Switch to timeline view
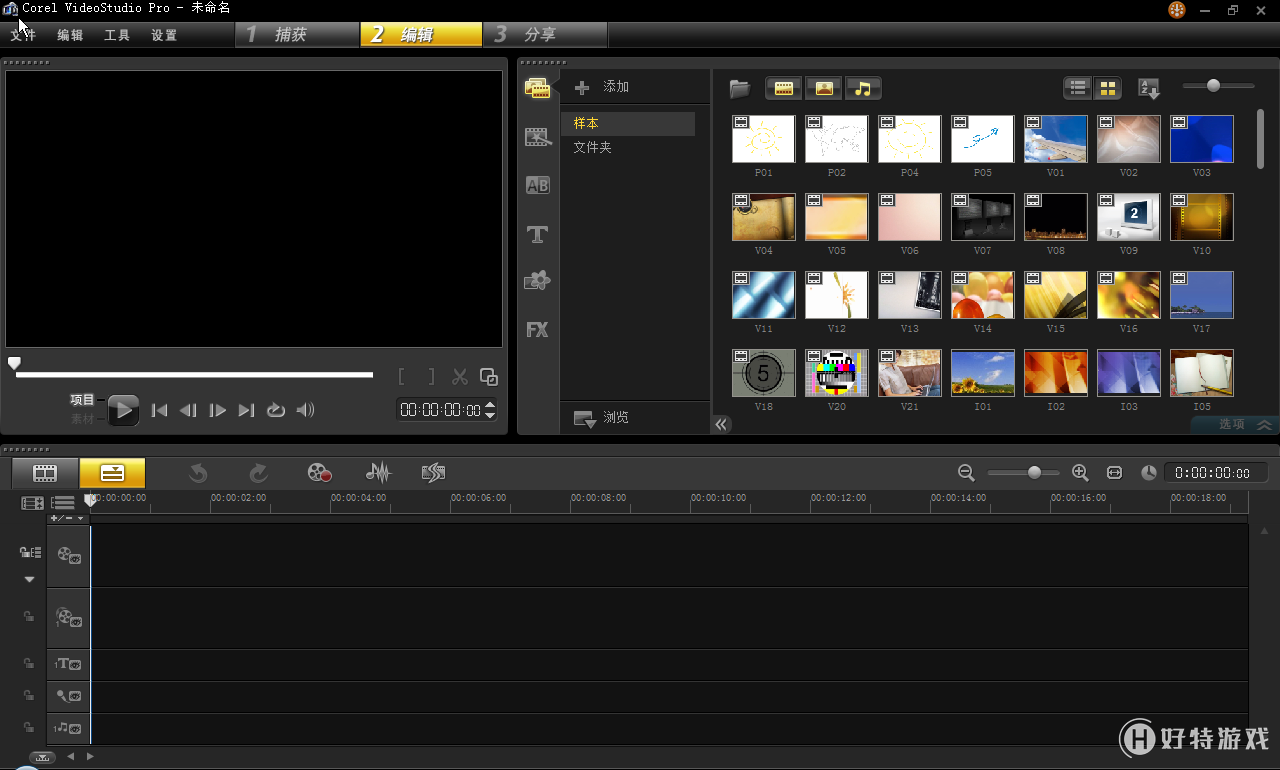The width and height of the screenshot is (1280, 770). [112, 473]
